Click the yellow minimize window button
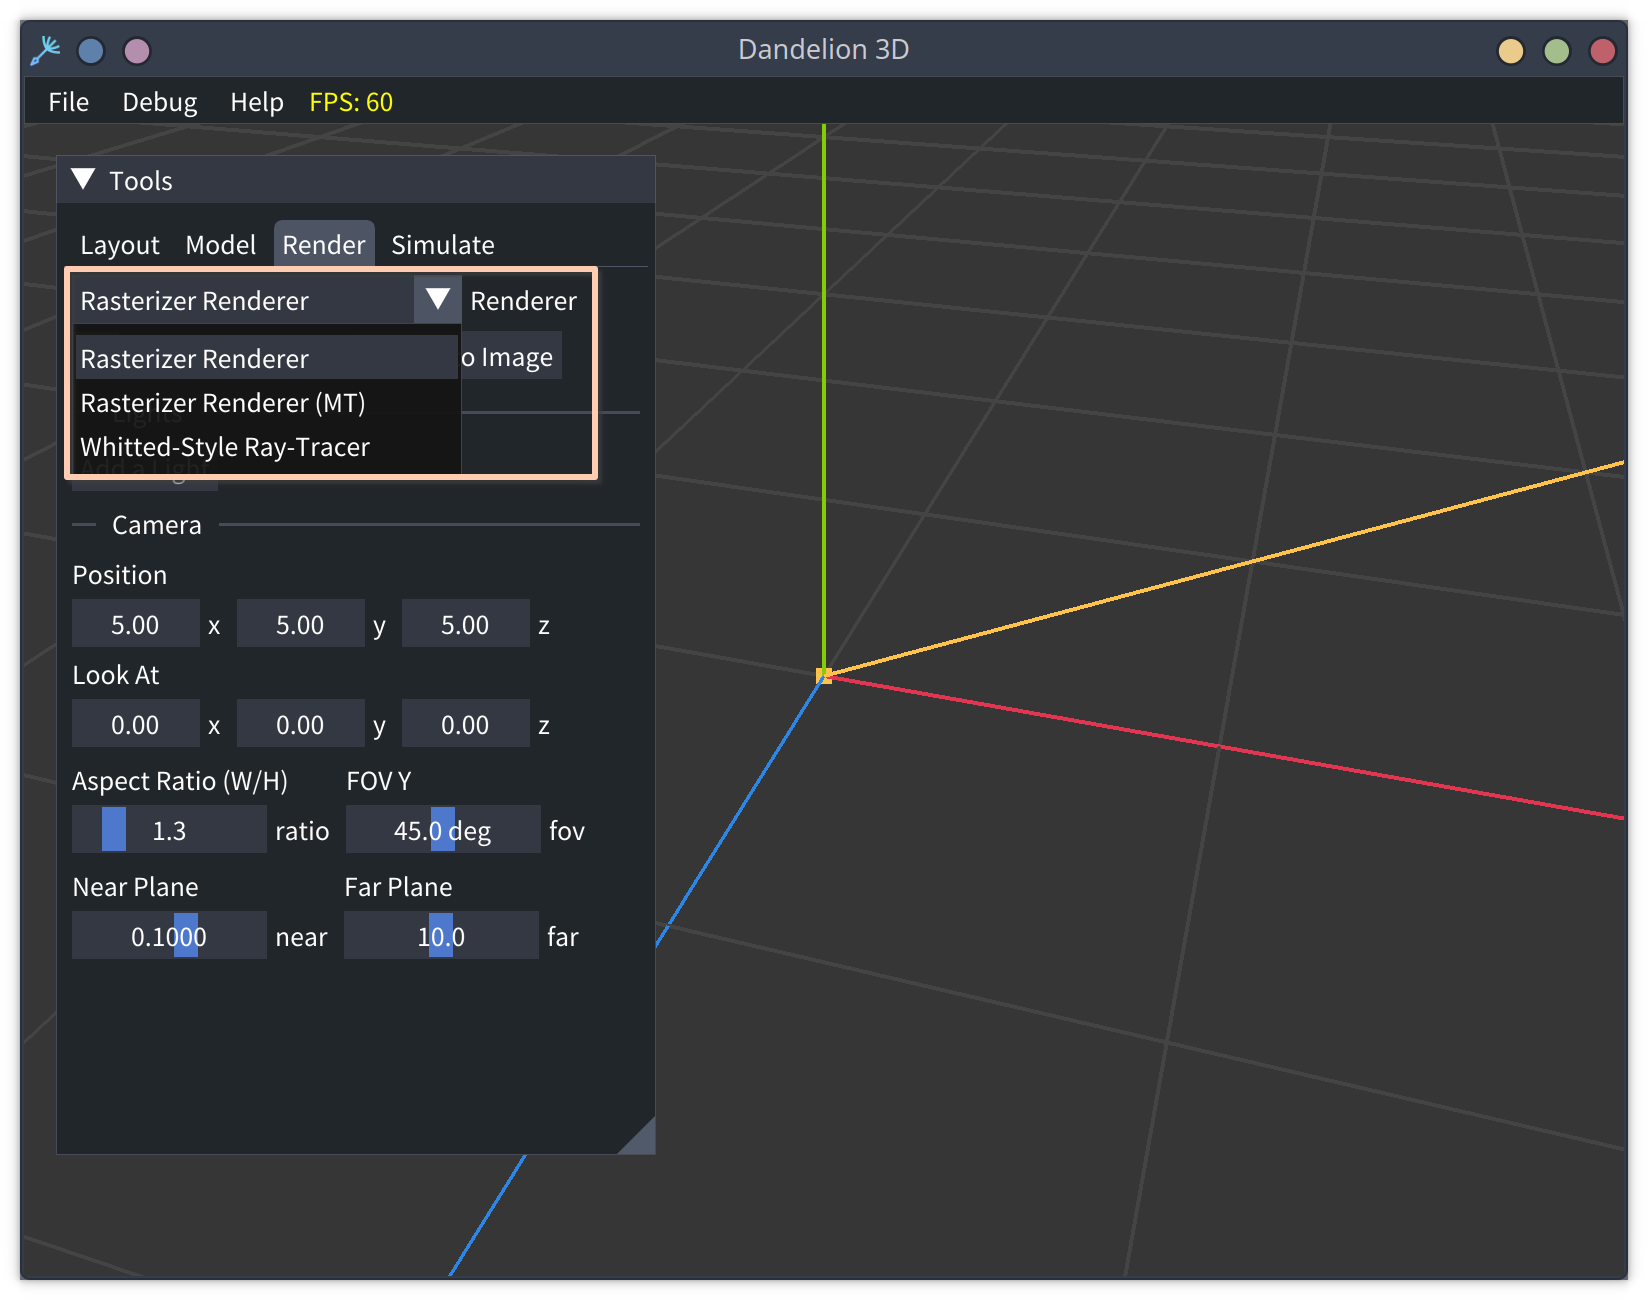Screen dimensions: 1648x1300 click(x=1510, y=50)
